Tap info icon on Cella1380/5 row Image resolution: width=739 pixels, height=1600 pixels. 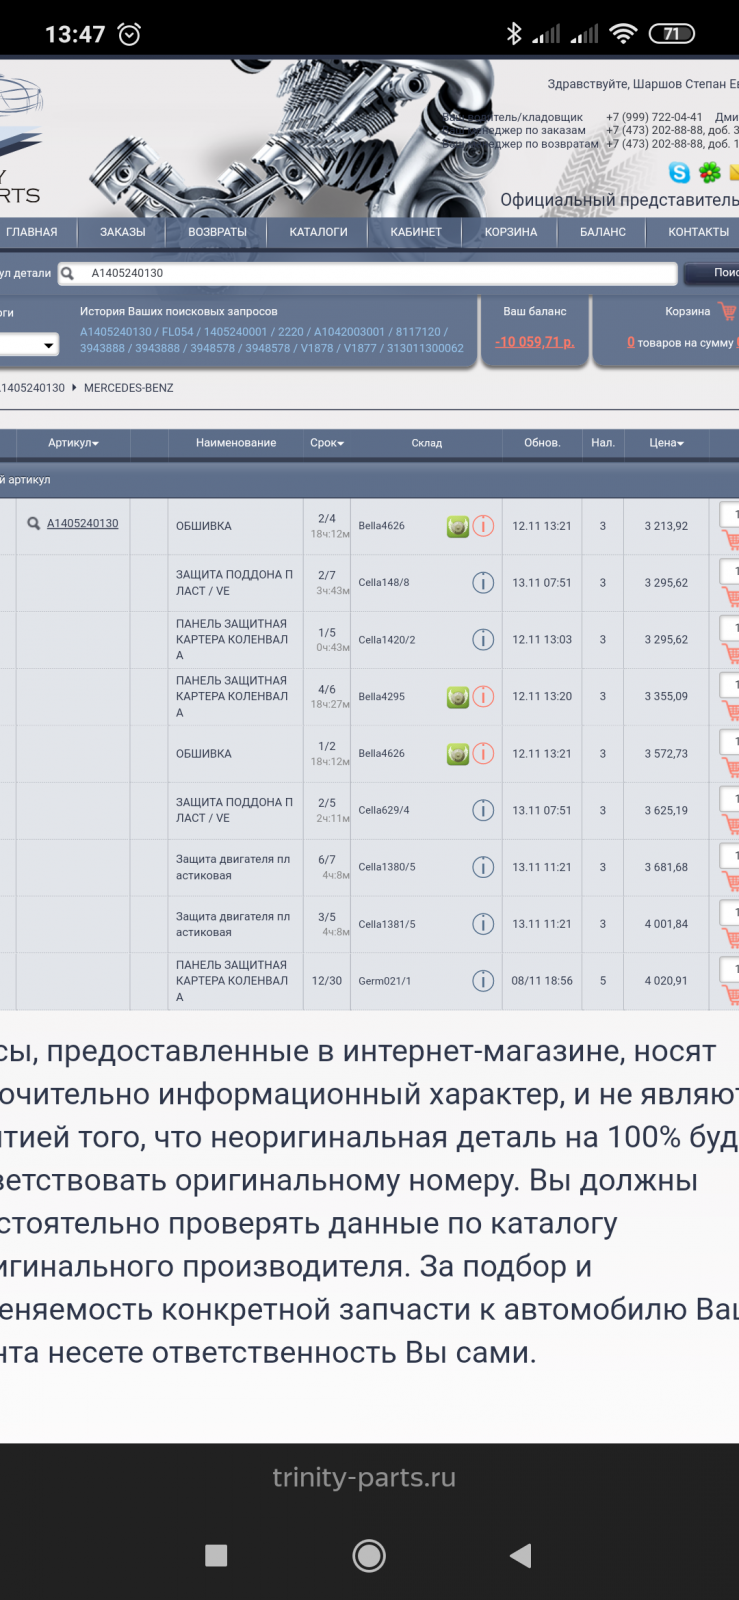pos(483,867)
